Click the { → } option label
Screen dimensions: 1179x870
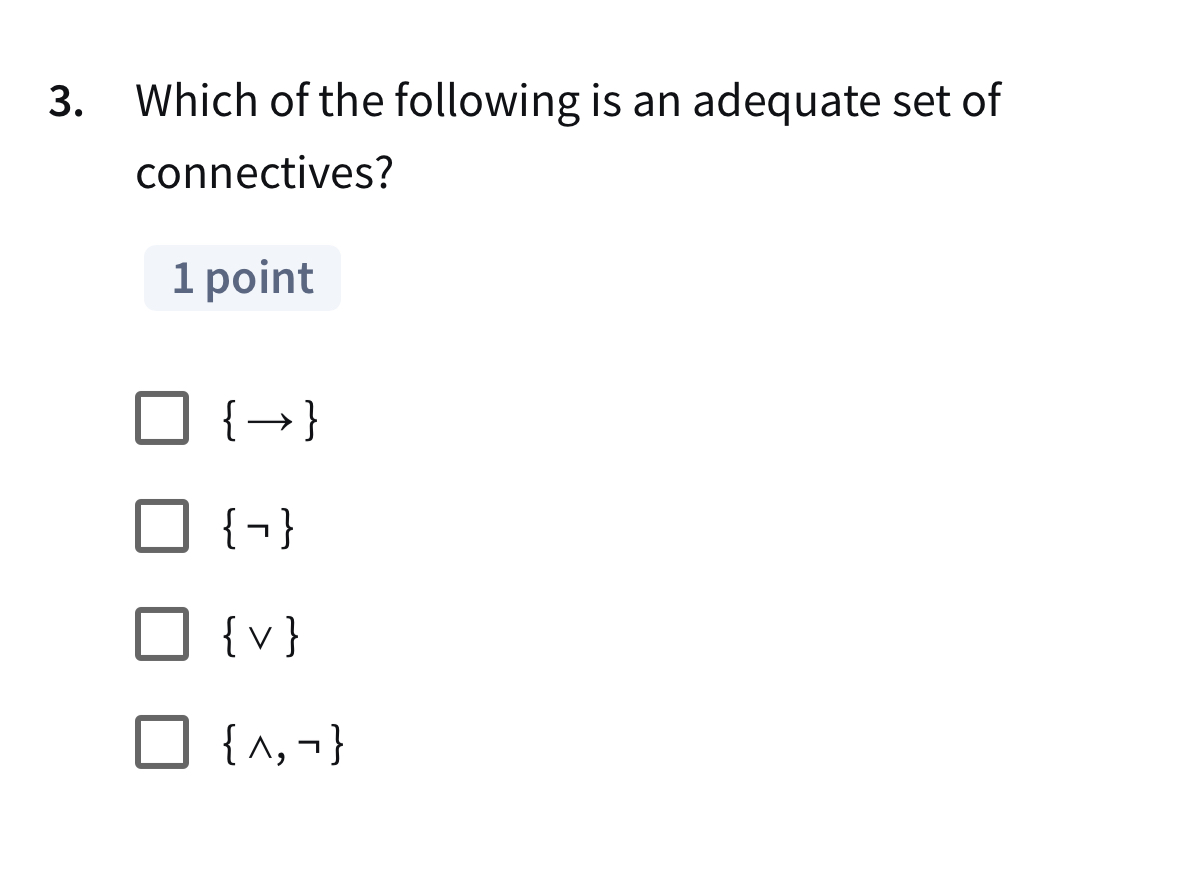pos(270,420)
